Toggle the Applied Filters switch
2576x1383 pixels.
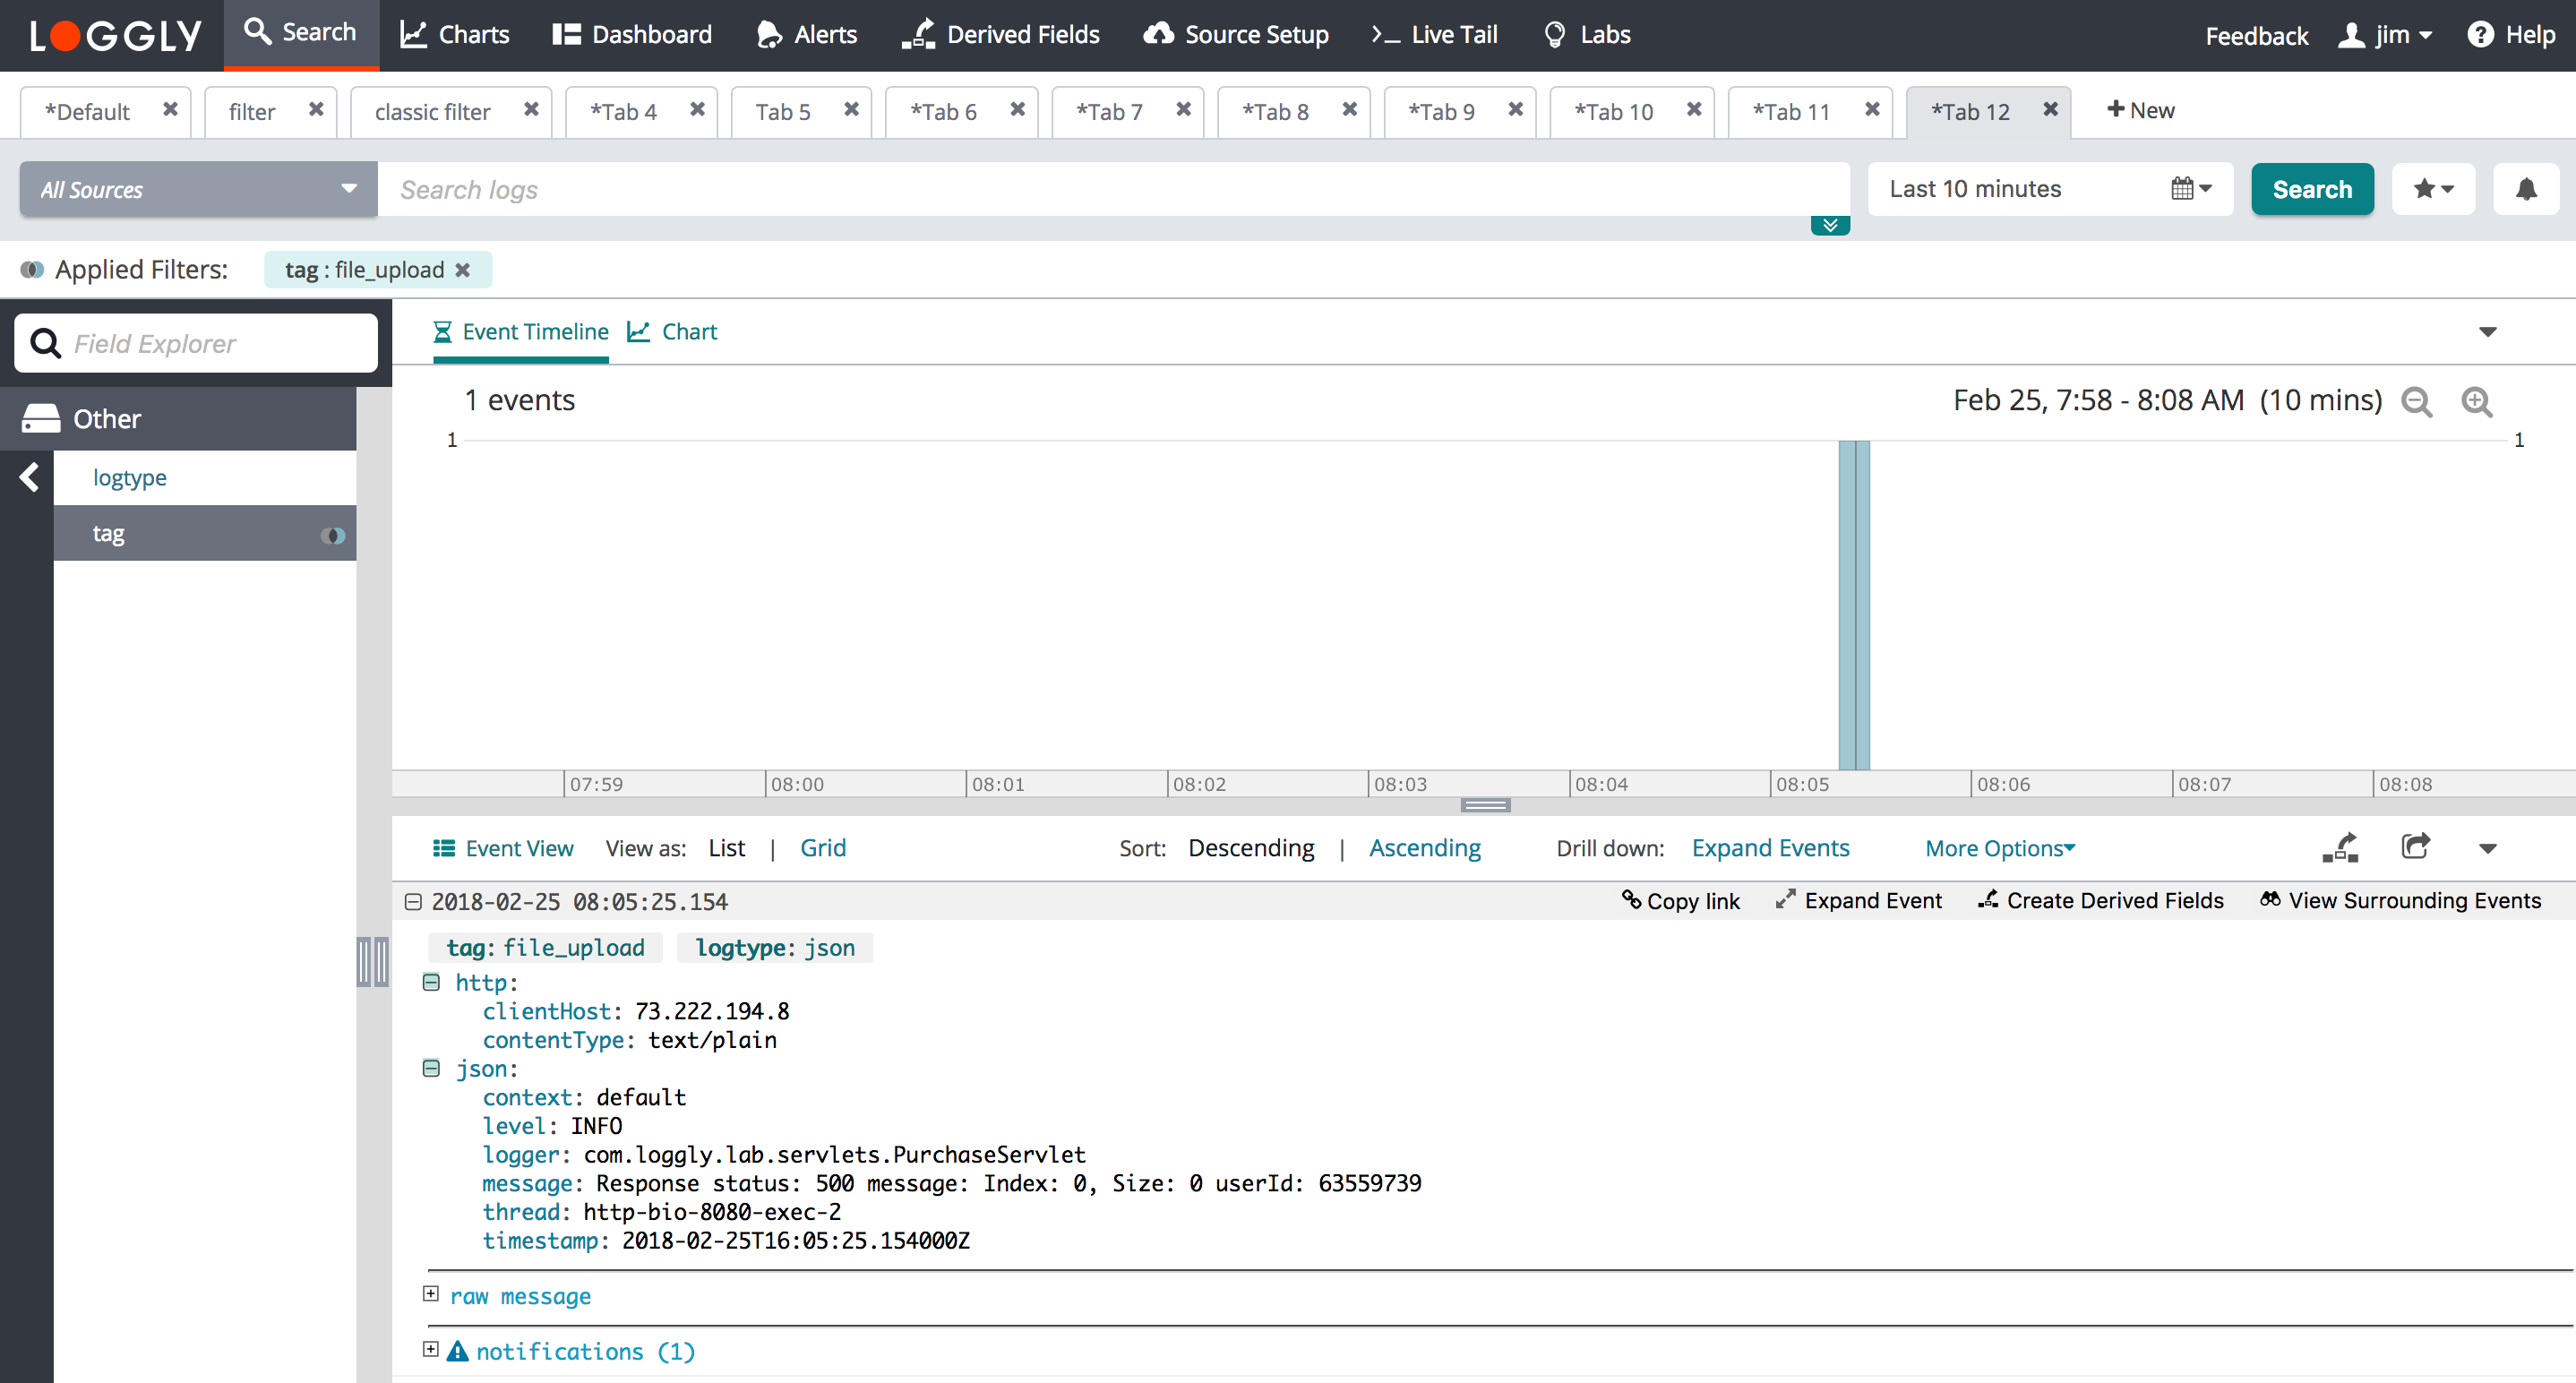[x=32, y=270]
